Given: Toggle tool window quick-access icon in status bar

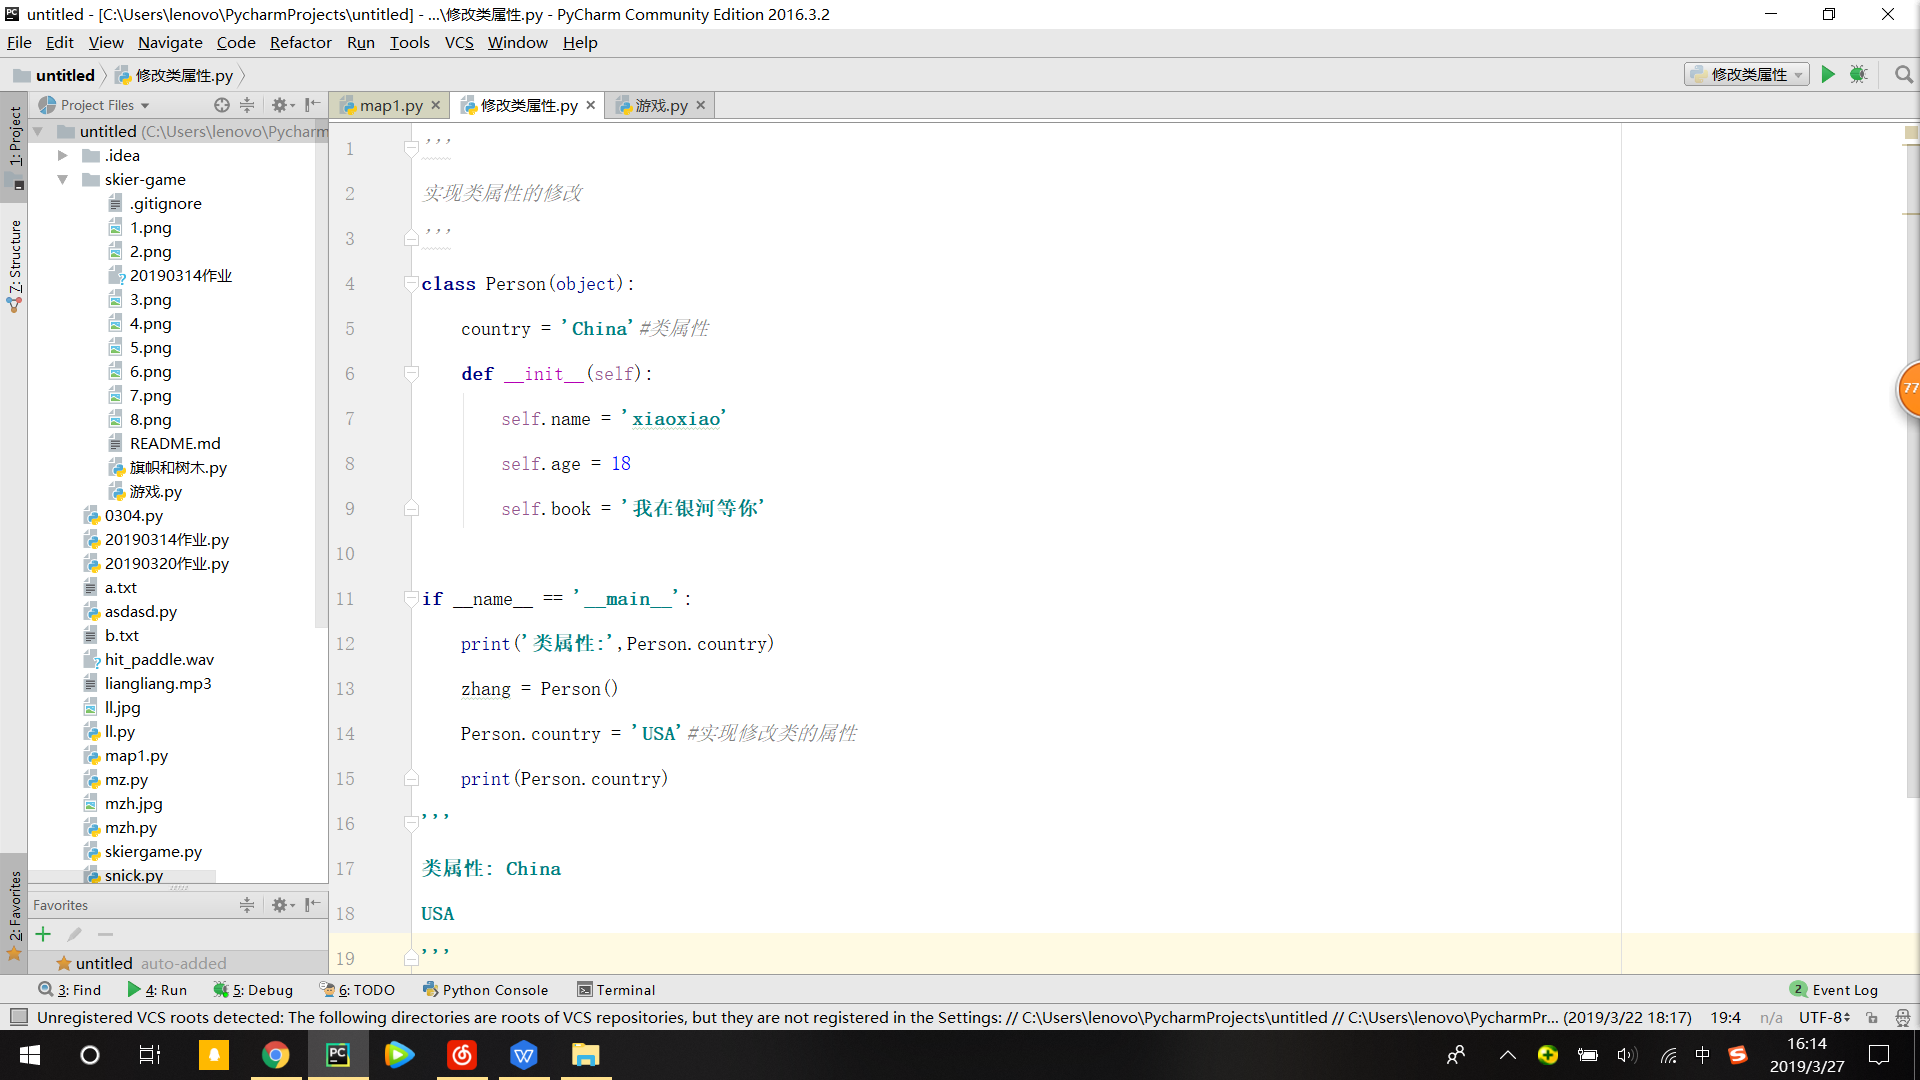Looking at the screenshot, I should [x=18, y=1017].
